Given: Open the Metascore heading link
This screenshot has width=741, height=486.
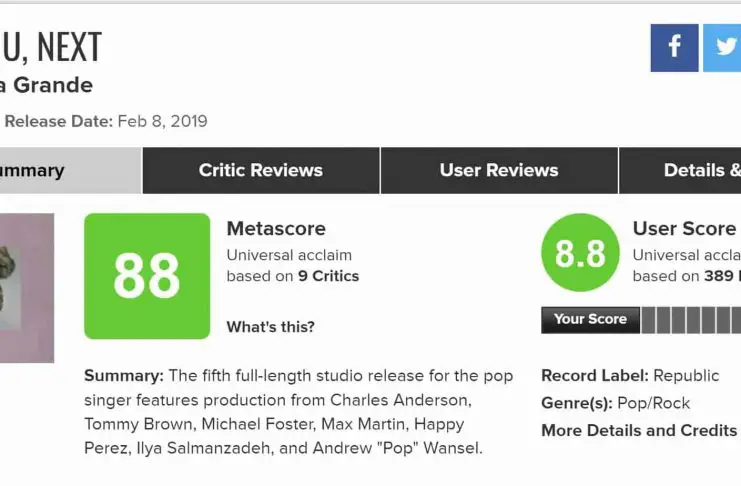Looking at the screenshot, I should [x=276, y=229].
